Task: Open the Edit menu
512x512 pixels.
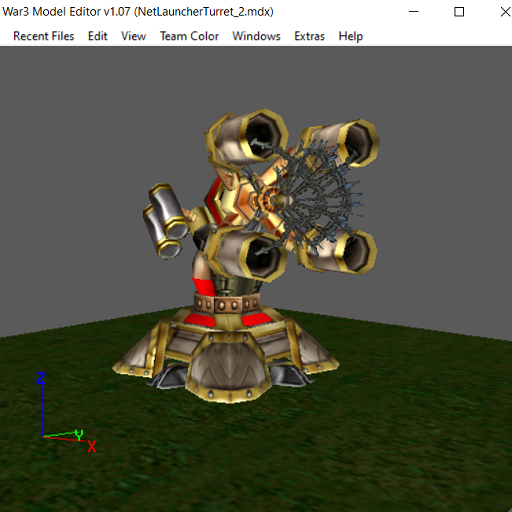Action: coord(98,36)
